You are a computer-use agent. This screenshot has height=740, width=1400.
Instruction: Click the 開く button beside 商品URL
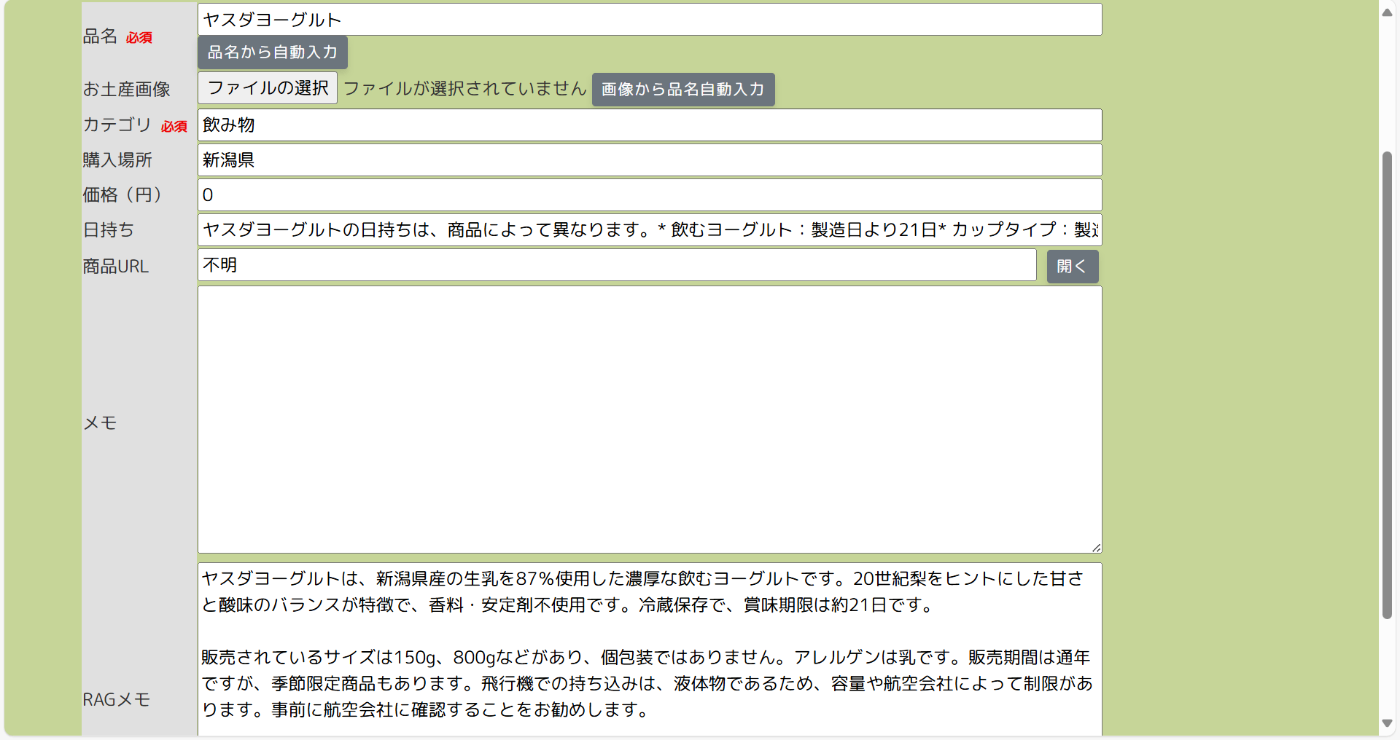click(x=1072, y=267)
